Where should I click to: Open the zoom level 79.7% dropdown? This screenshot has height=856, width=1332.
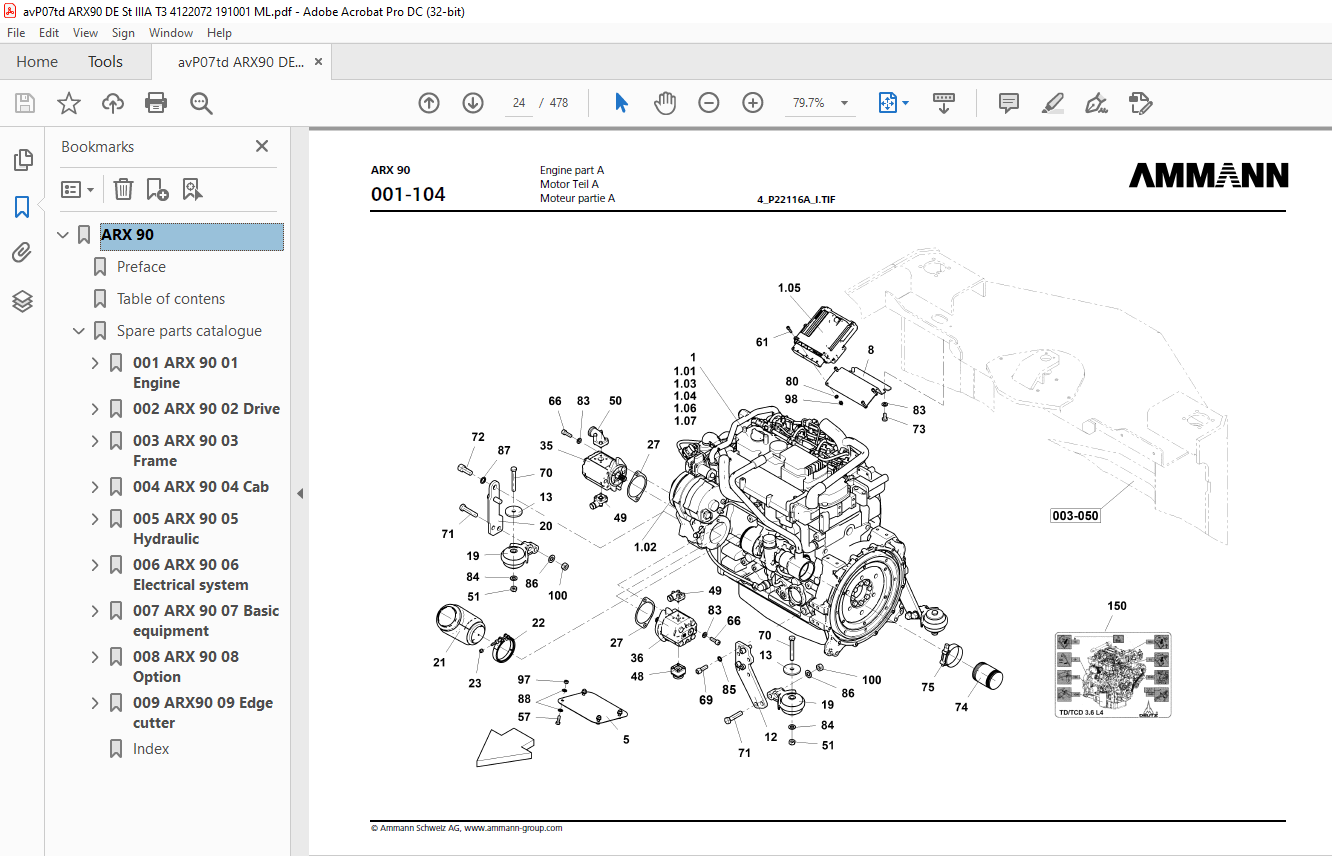click(844, 103)
